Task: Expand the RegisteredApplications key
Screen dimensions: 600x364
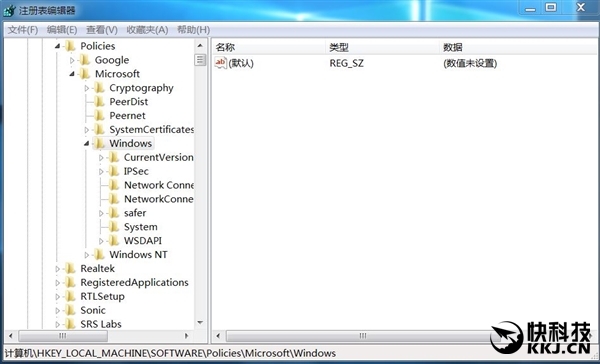Action: pos(57,282)
